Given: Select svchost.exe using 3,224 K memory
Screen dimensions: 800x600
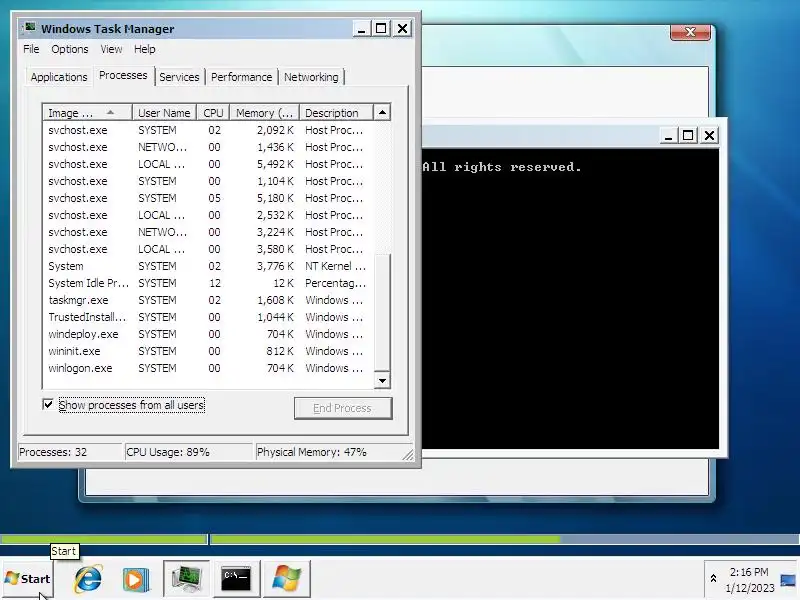Looking at the screenshot, I should click(208, 232).
